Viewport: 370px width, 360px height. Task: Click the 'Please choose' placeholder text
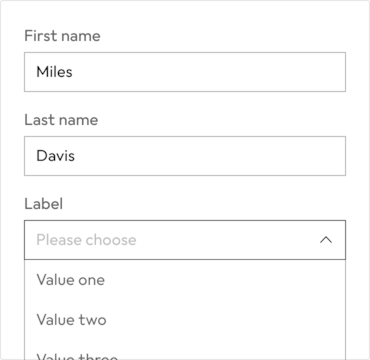(x=86, y=240)
